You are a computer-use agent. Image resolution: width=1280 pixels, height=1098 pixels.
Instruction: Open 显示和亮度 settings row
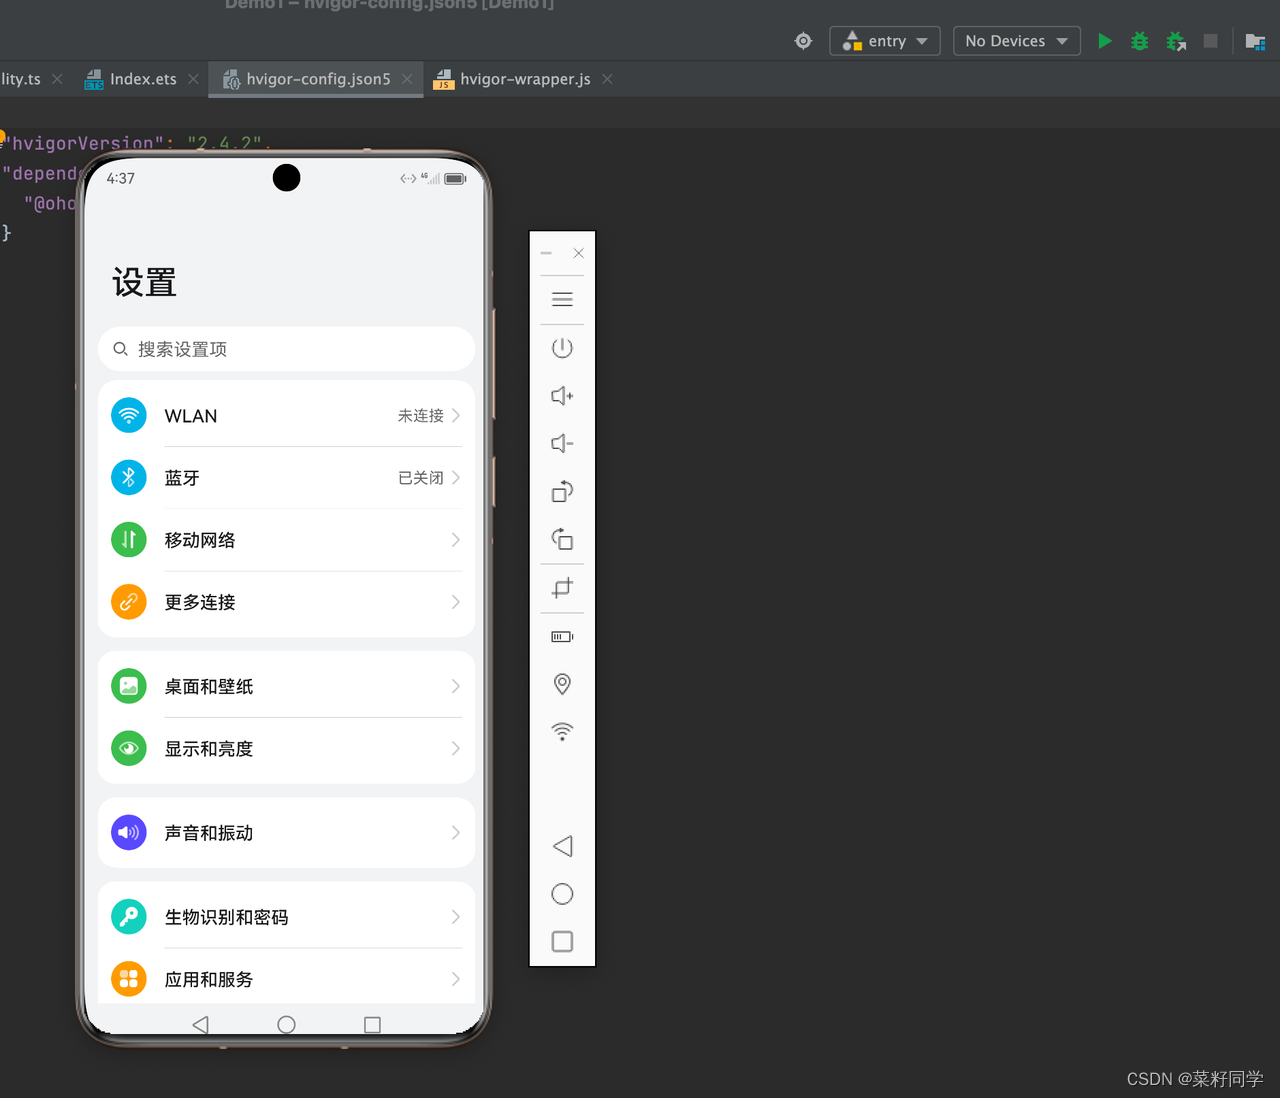click(286, 748)
